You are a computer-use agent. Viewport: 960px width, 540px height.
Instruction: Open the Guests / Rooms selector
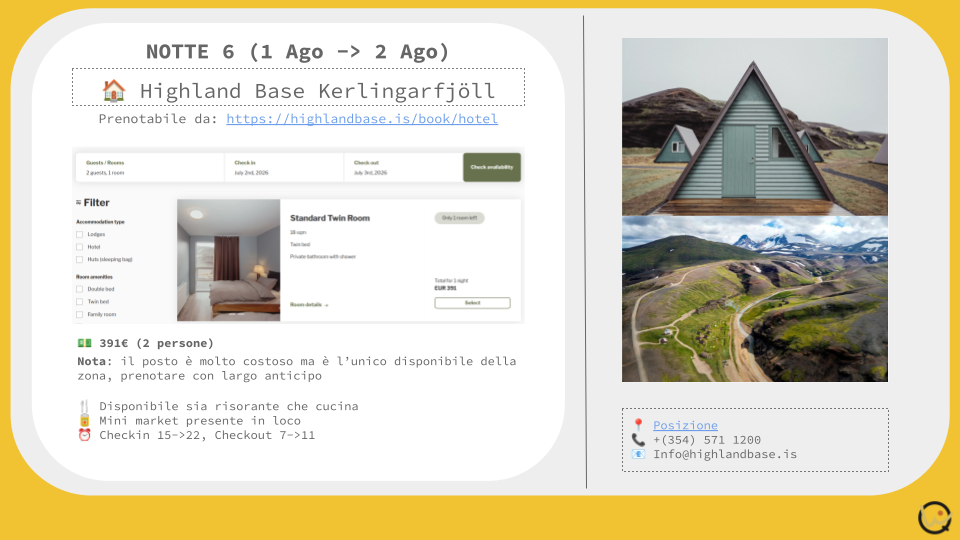150,167
